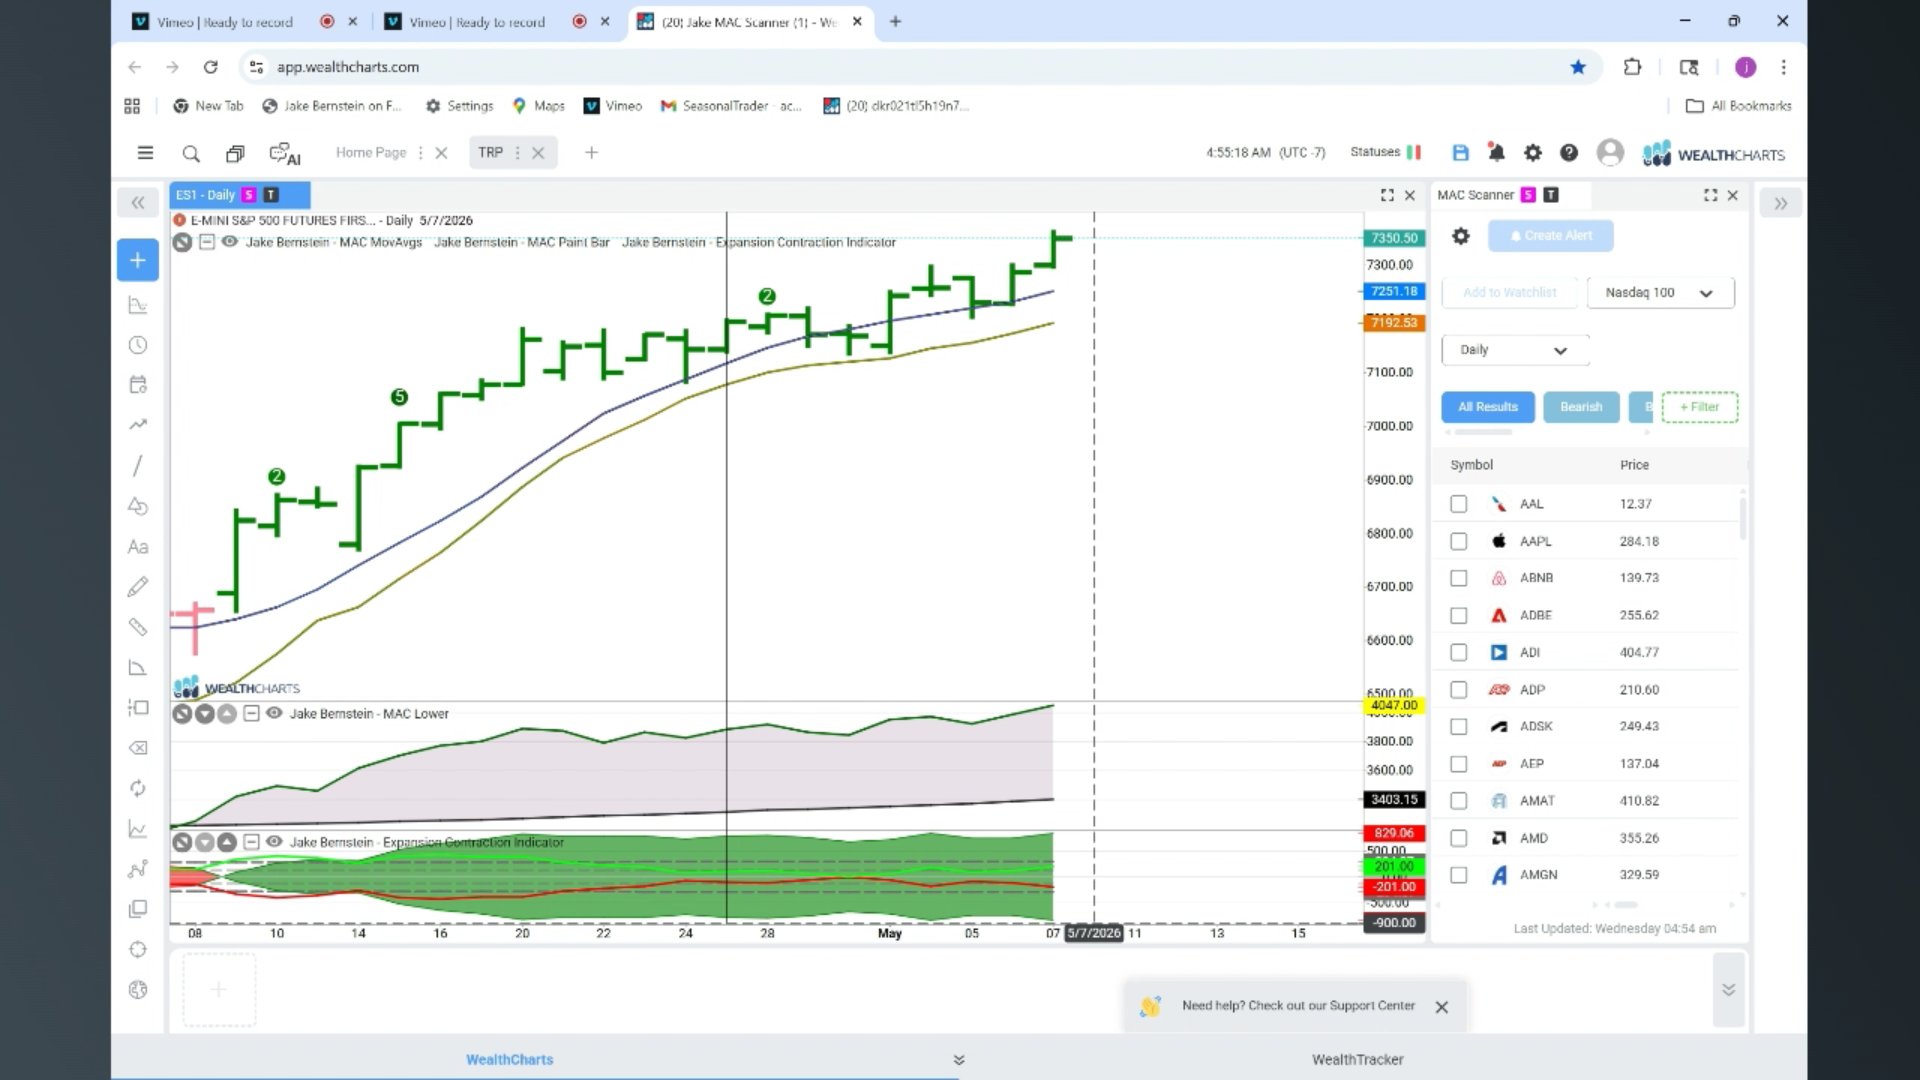The width and height of the screenshot is (1920, 1080).
Task: Select the Aa text annotation tool
Action: click(x=138, y=547)
